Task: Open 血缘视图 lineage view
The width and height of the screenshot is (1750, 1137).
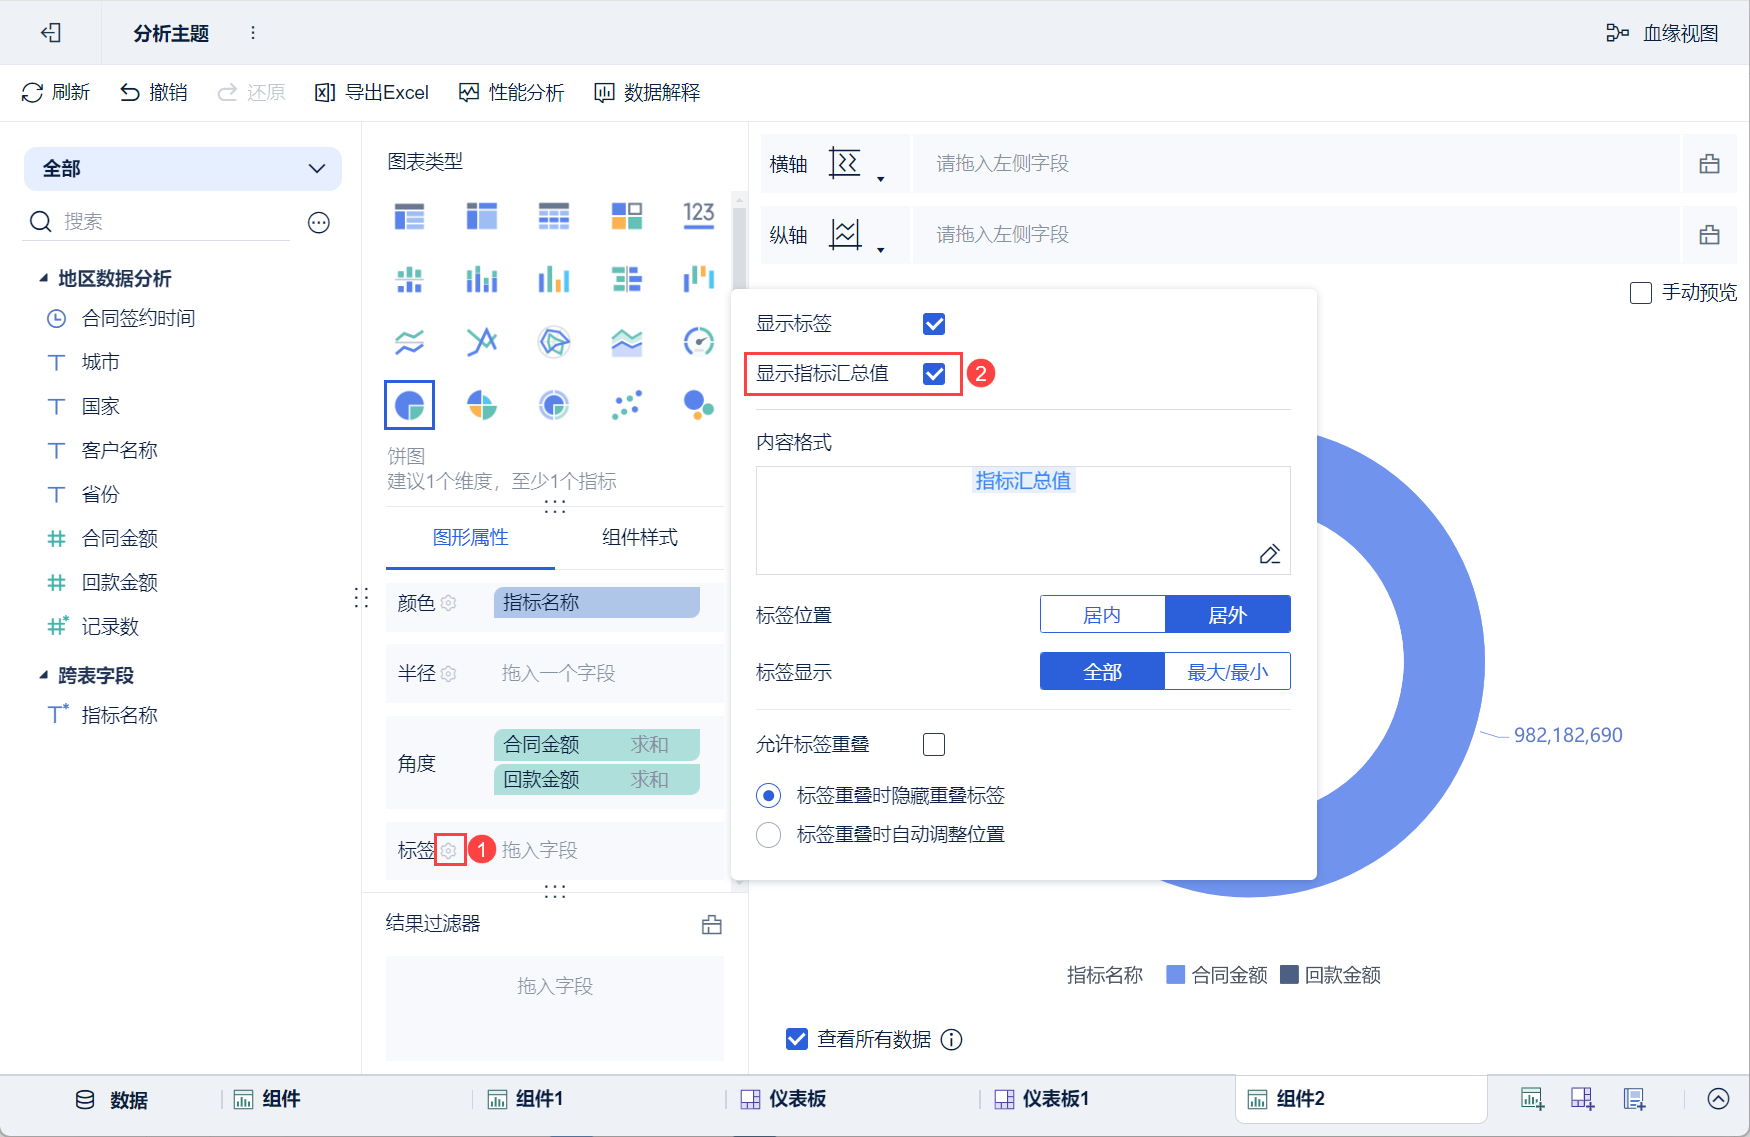Action: [1662, 33]
